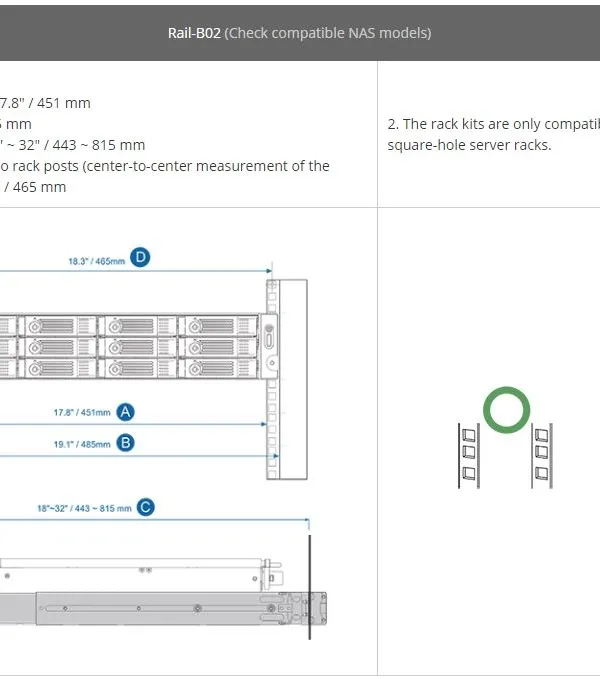This screenshot has width=600, height=679.
Task: Click the right square-hole rack post illustration
Action: point(542,456)
